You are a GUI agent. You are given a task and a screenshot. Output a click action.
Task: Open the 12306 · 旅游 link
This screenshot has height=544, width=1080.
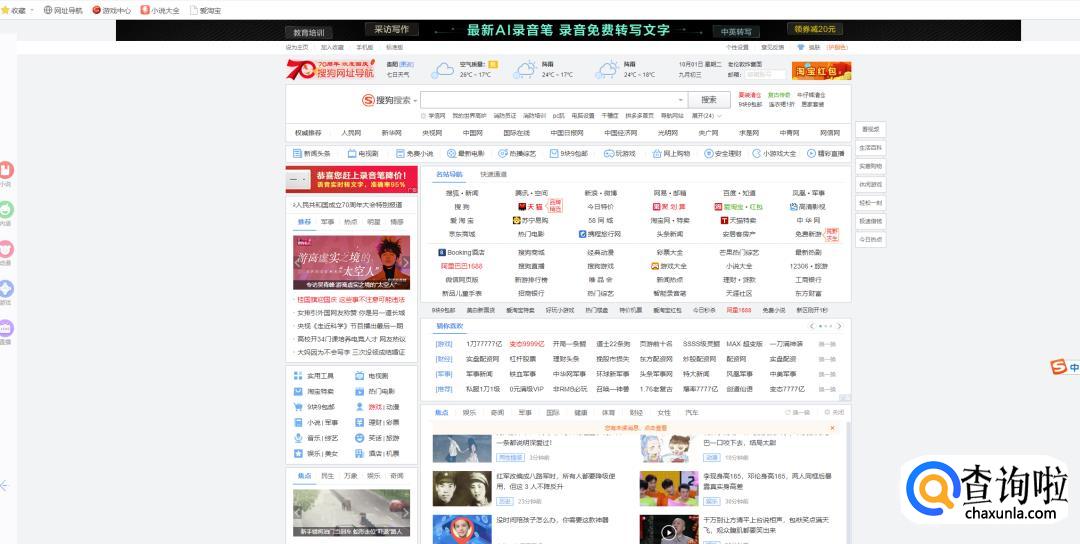808,266
